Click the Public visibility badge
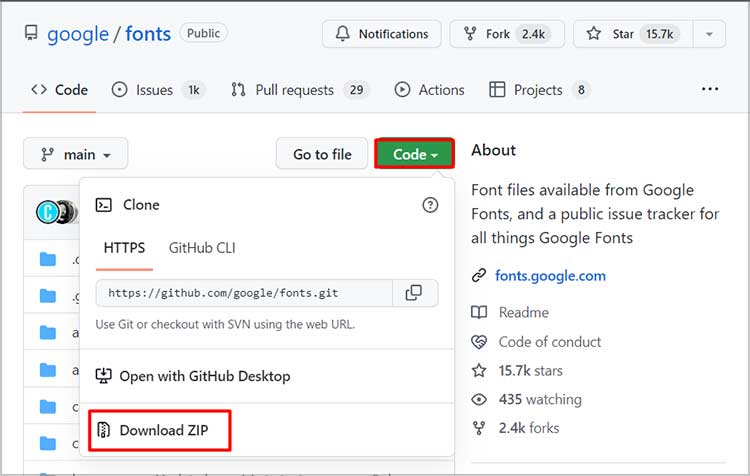Viewport: 750px width, 476px height. [x=203, y=33]
